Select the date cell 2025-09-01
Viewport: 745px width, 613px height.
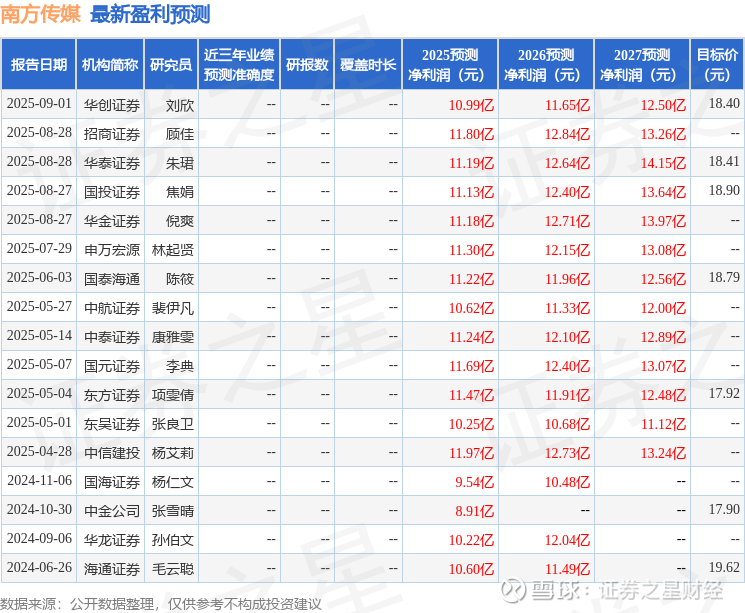point(39,104)
